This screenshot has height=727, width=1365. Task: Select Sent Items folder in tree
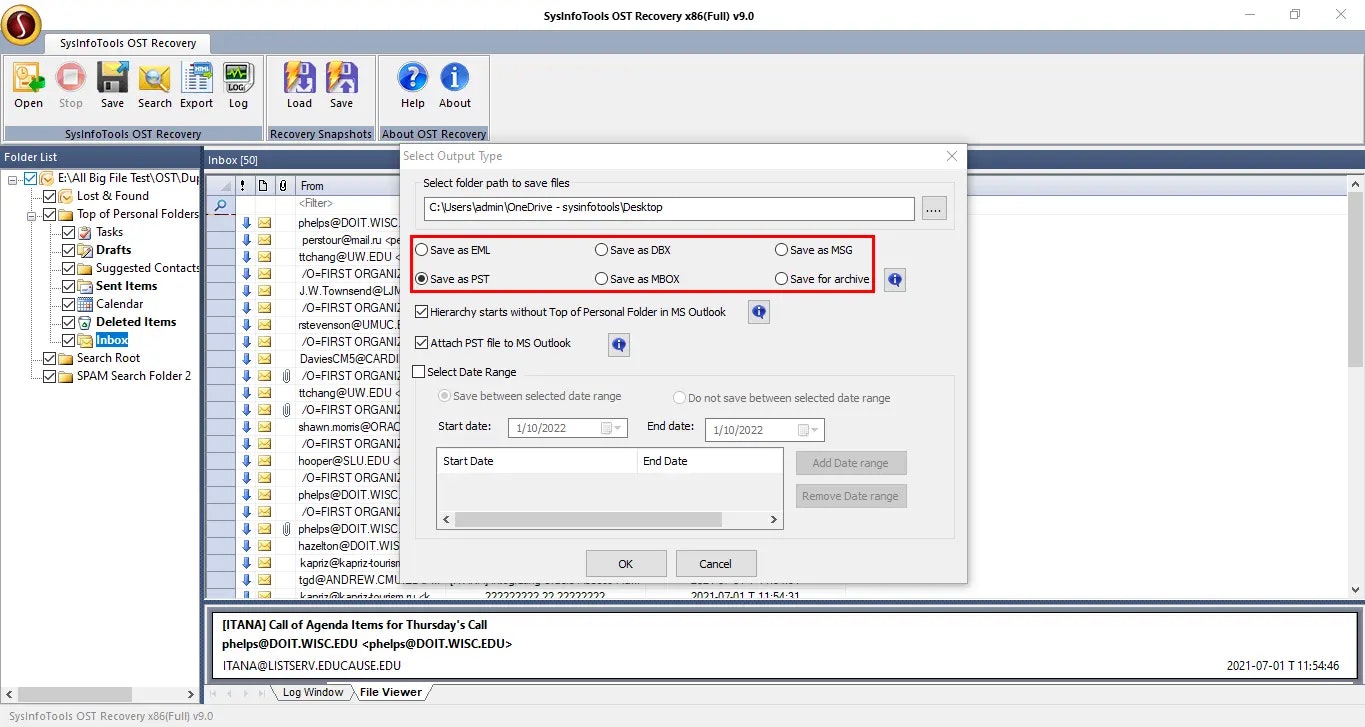pyautogui.click(x=126, y=286)
